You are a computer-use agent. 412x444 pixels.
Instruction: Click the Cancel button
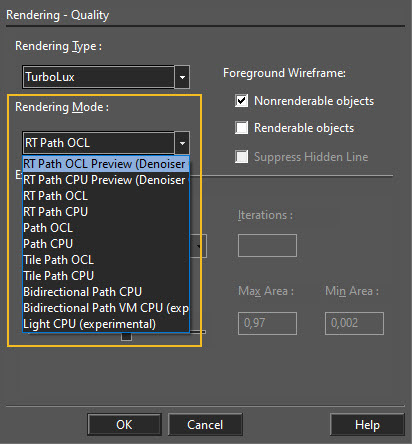(205, 425)
